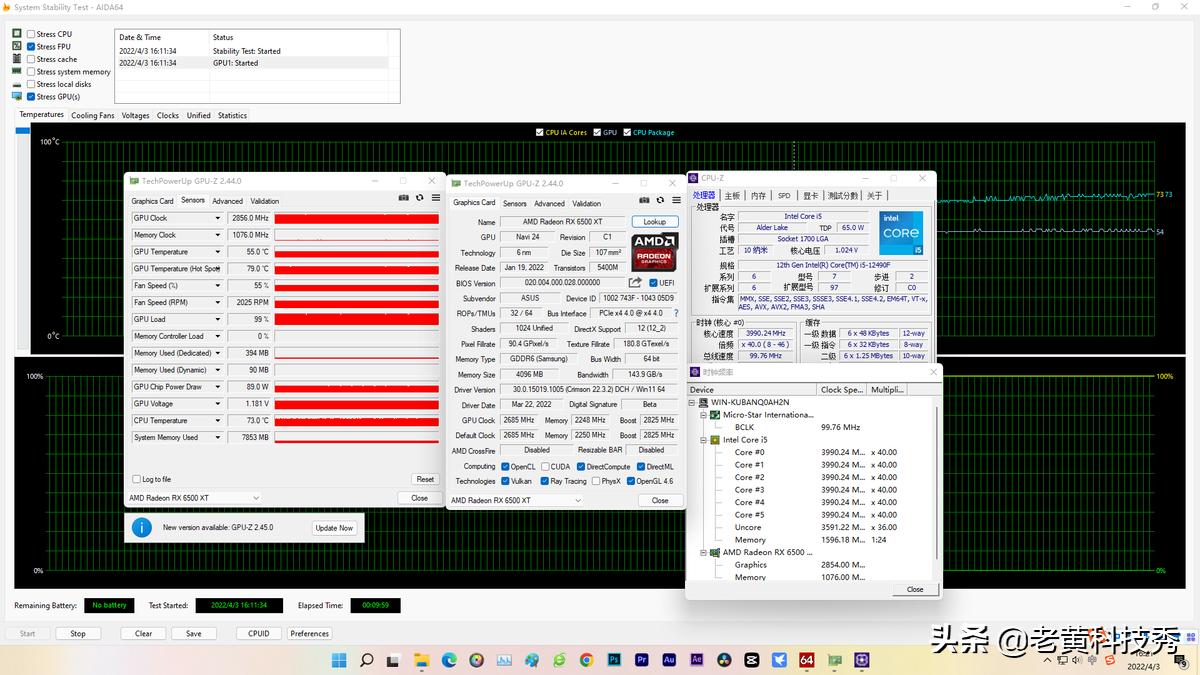Toggle the Log to file checkbox
Screen dimensions: 1200x675
click(137, 479)
